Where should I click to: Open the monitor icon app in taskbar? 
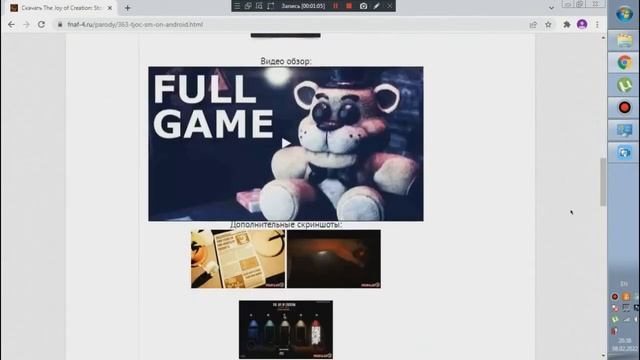click(624, 130)
